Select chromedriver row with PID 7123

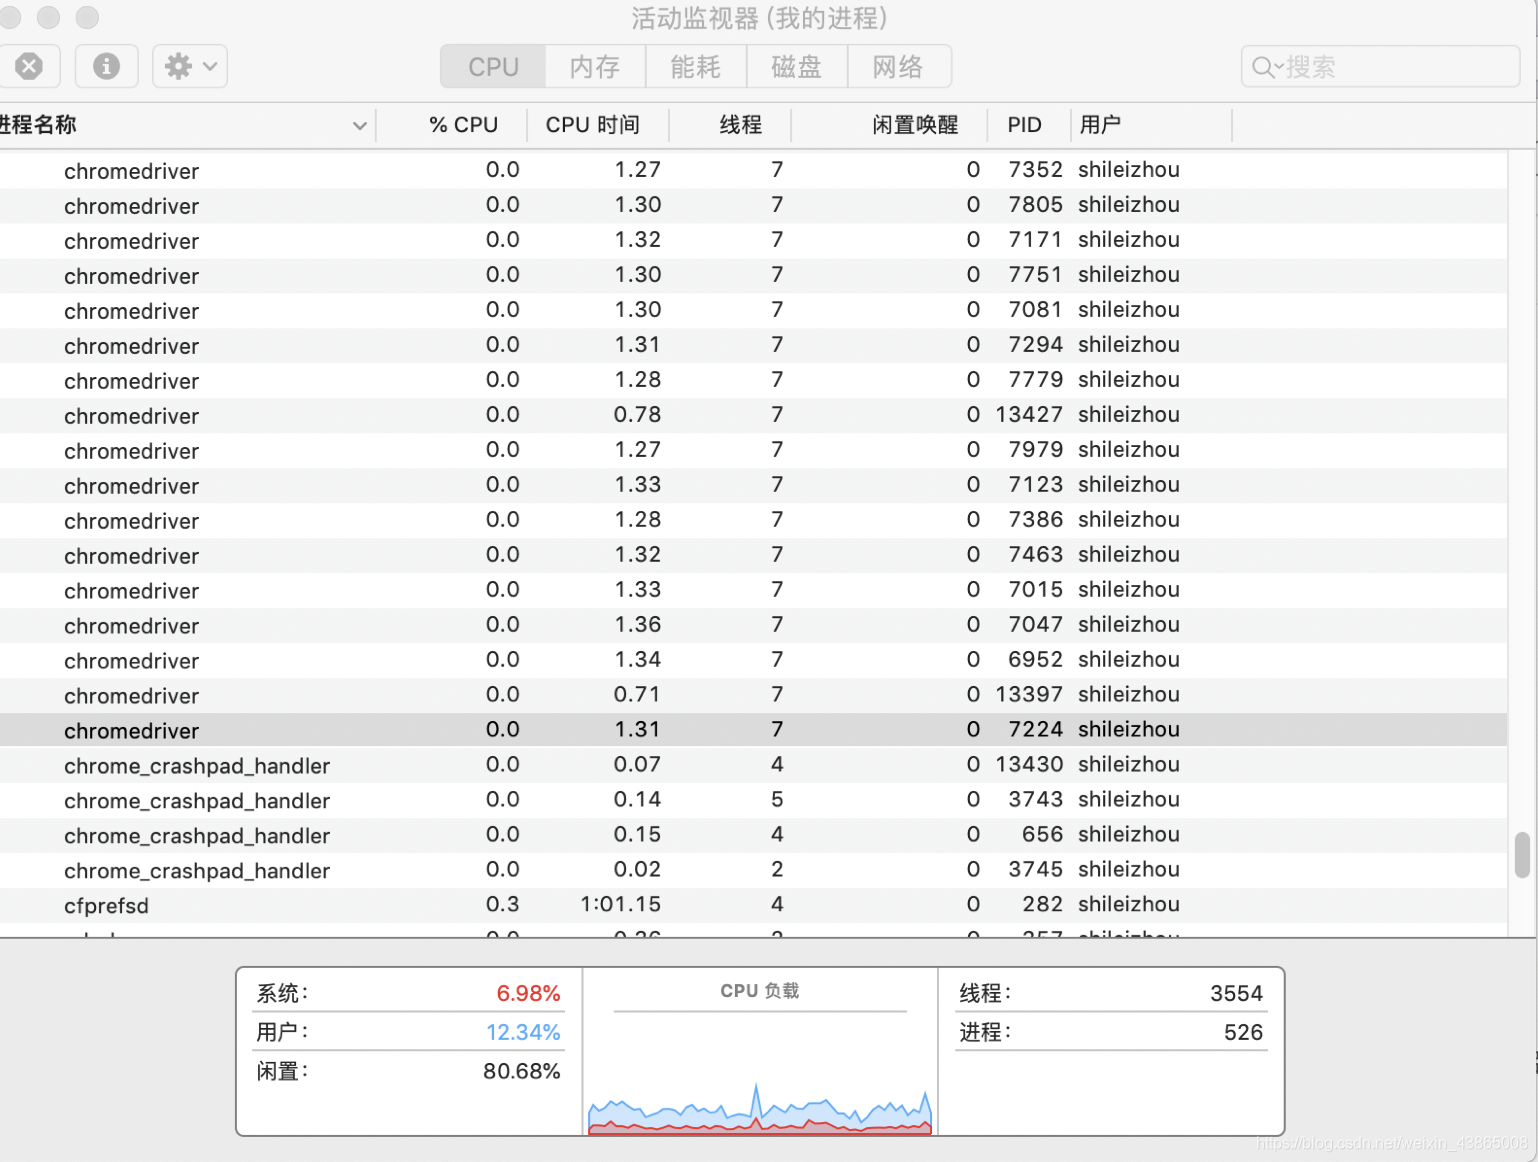point(753,486)
